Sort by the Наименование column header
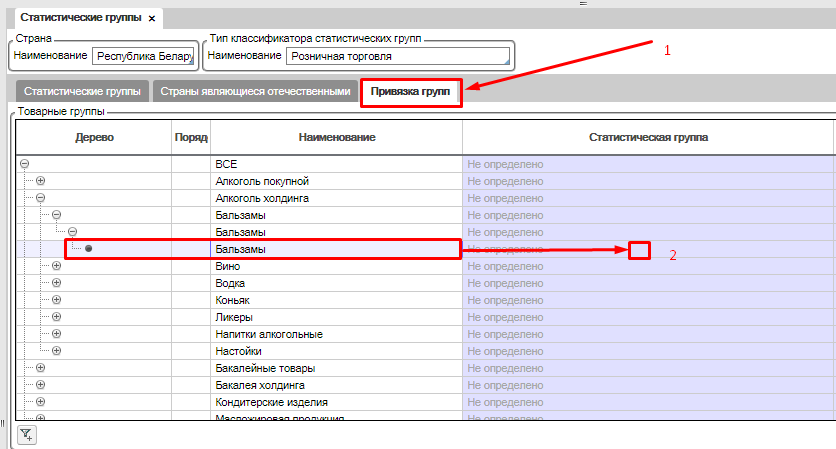 tap(335, 136)
